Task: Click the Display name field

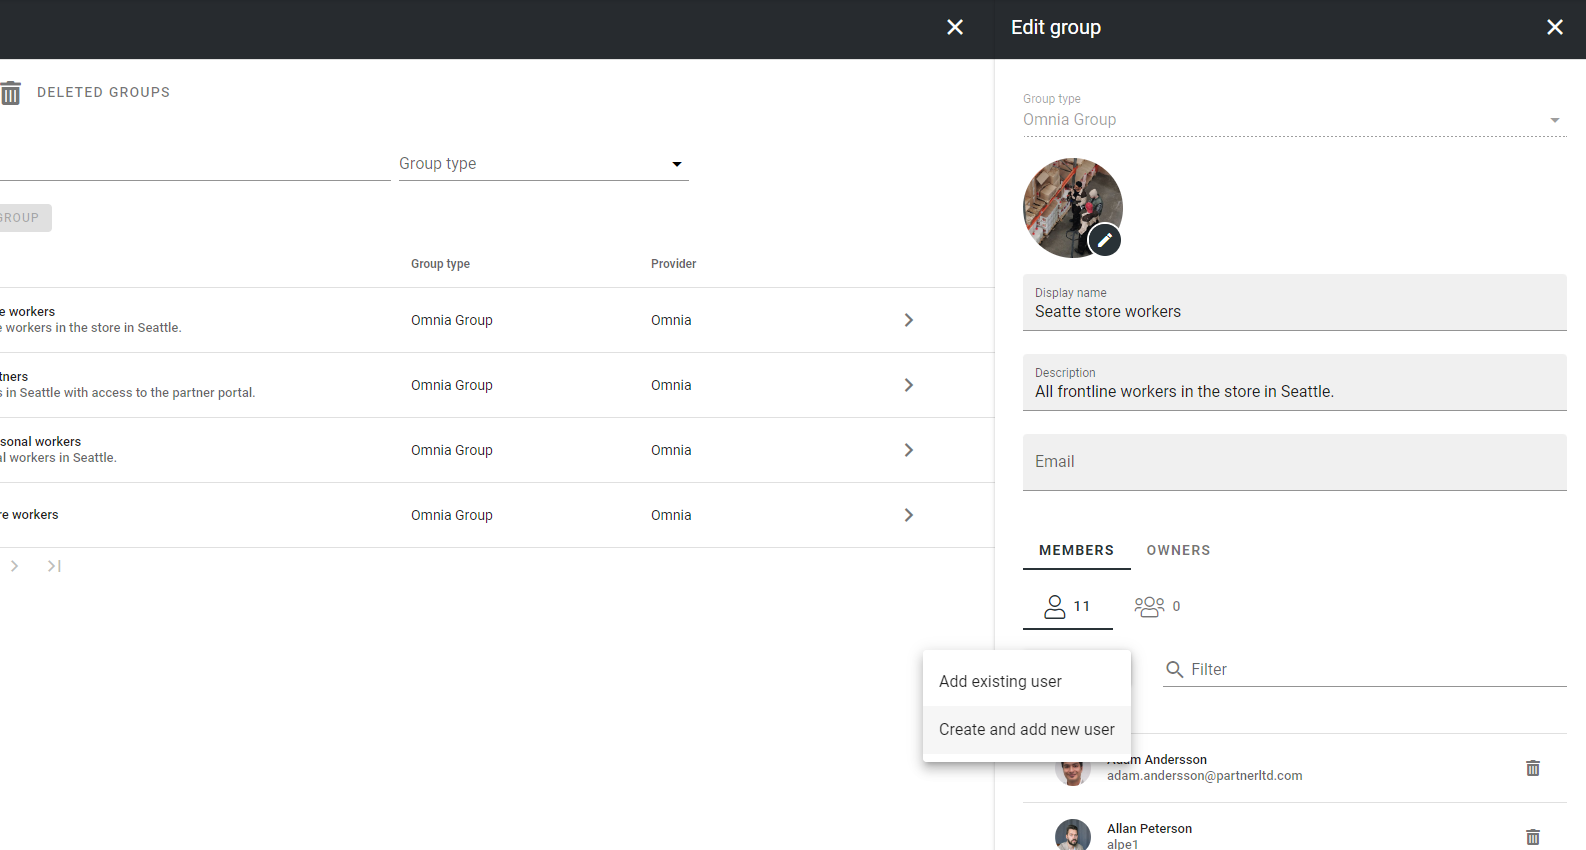Action: coord(1294,302)
